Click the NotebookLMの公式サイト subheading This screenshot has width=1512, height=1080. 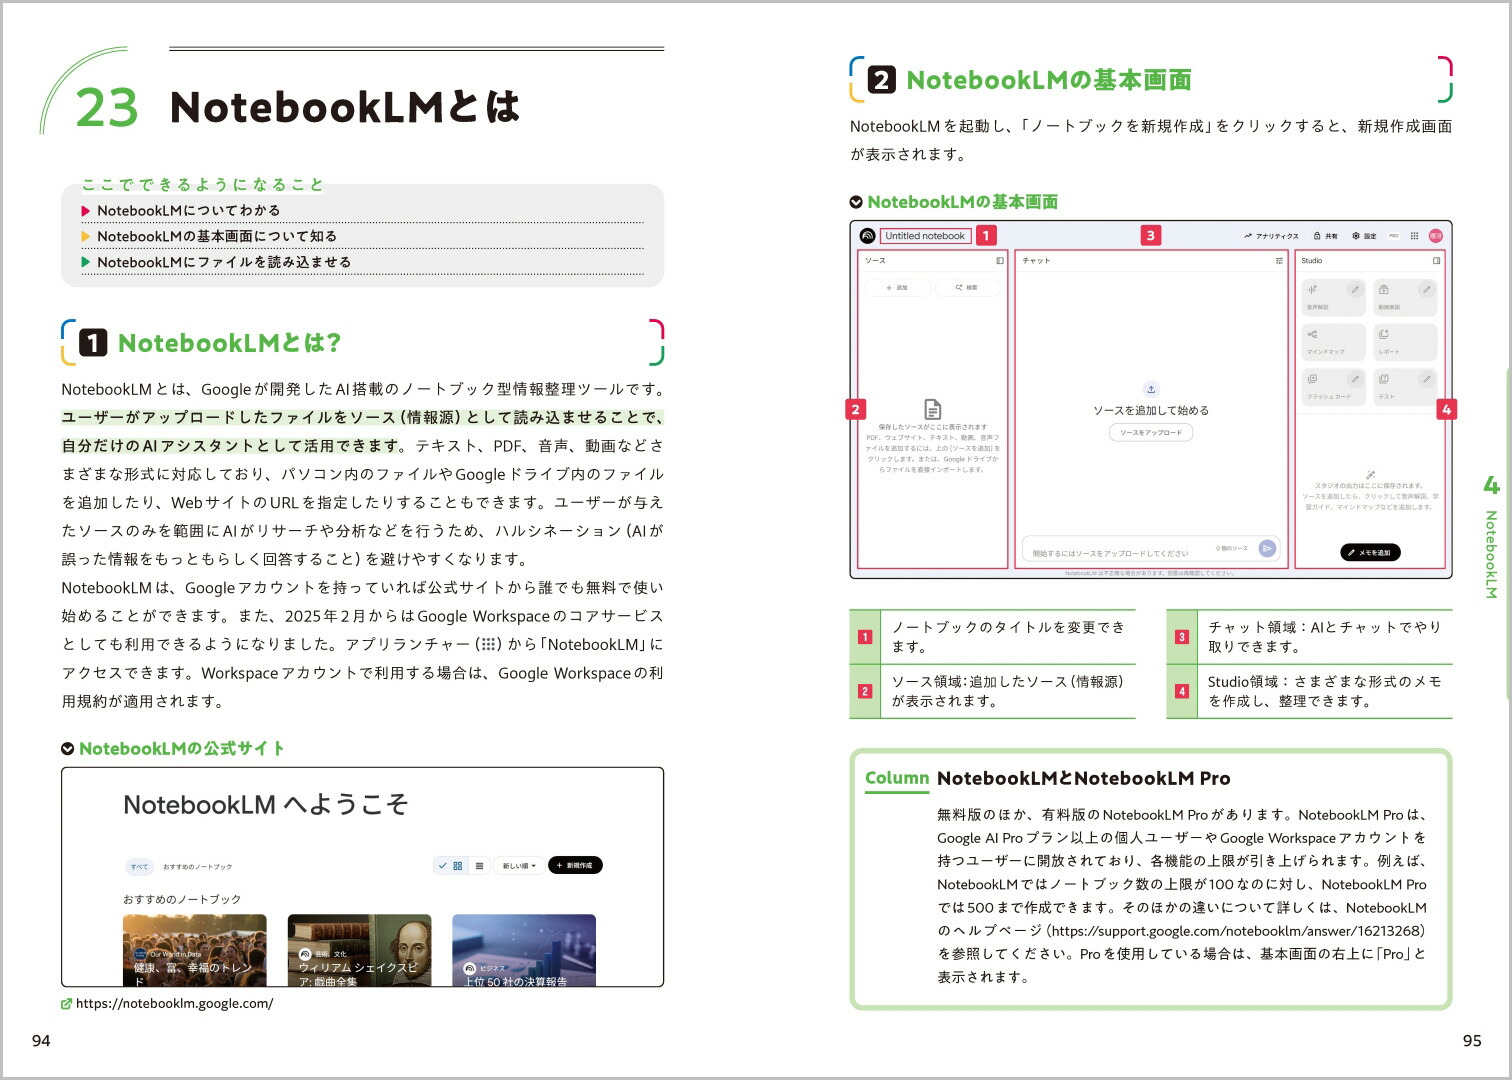[x=182, y=748]
